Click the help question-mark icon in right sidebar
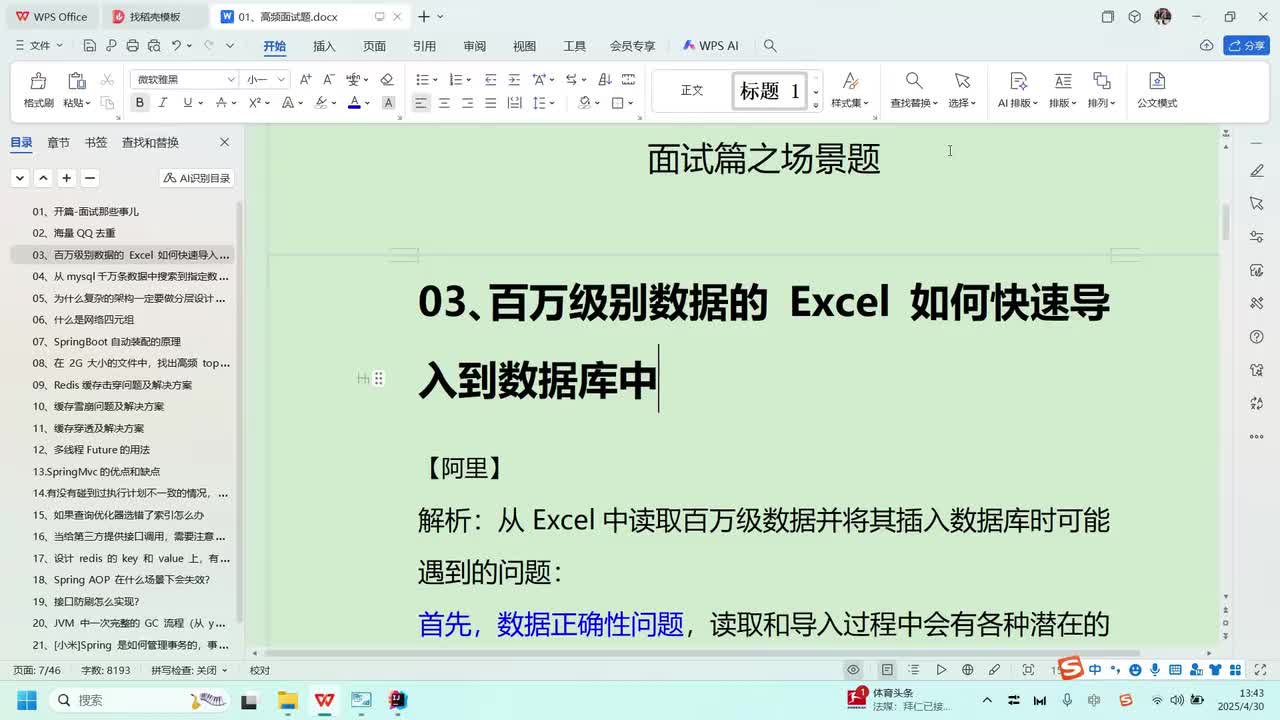The image size is (1280, 720). (1257, 338)
